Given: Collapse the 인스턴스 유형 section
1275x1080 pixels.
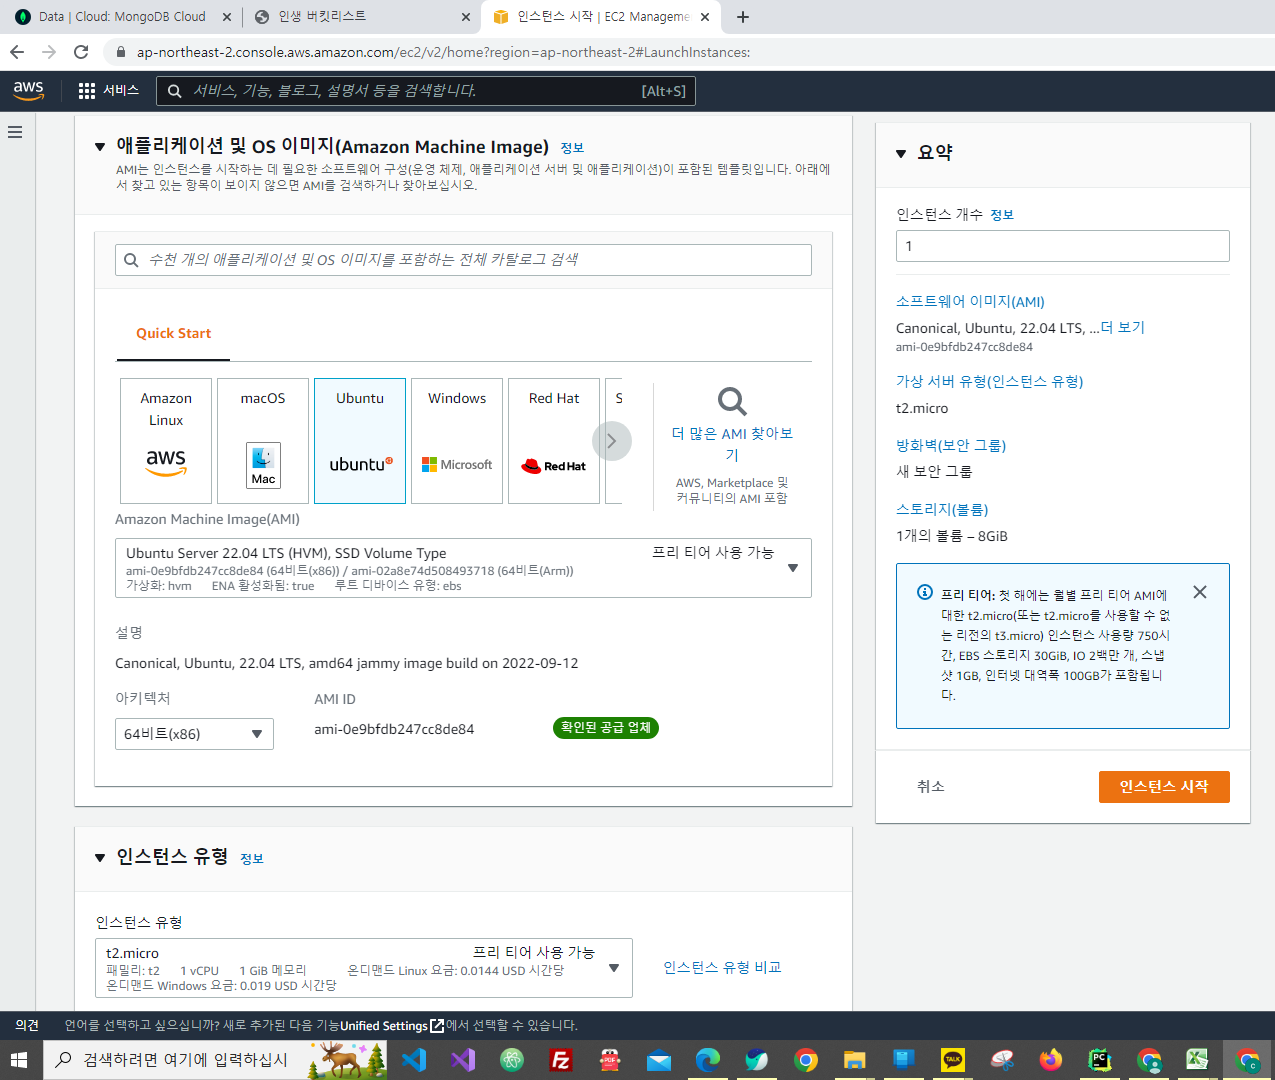Looking at the screenshot, I should point(100,858).
